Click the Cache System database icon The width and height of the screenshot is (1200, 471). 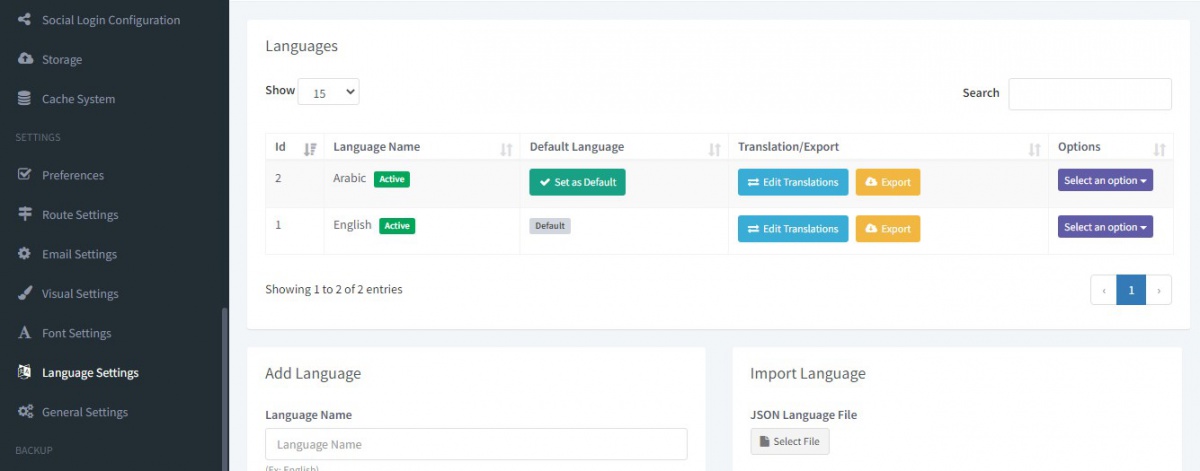pos(25,99)
